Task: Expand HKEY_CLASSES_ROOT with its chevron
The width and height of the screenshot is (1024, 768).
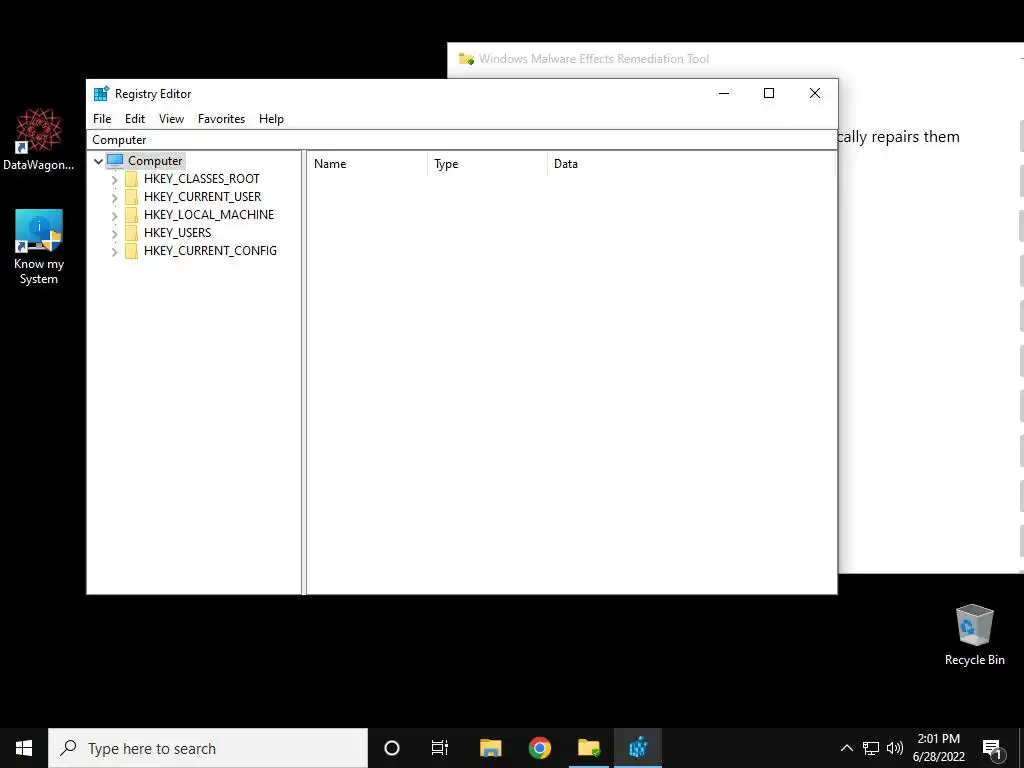Action: [114, 180]
